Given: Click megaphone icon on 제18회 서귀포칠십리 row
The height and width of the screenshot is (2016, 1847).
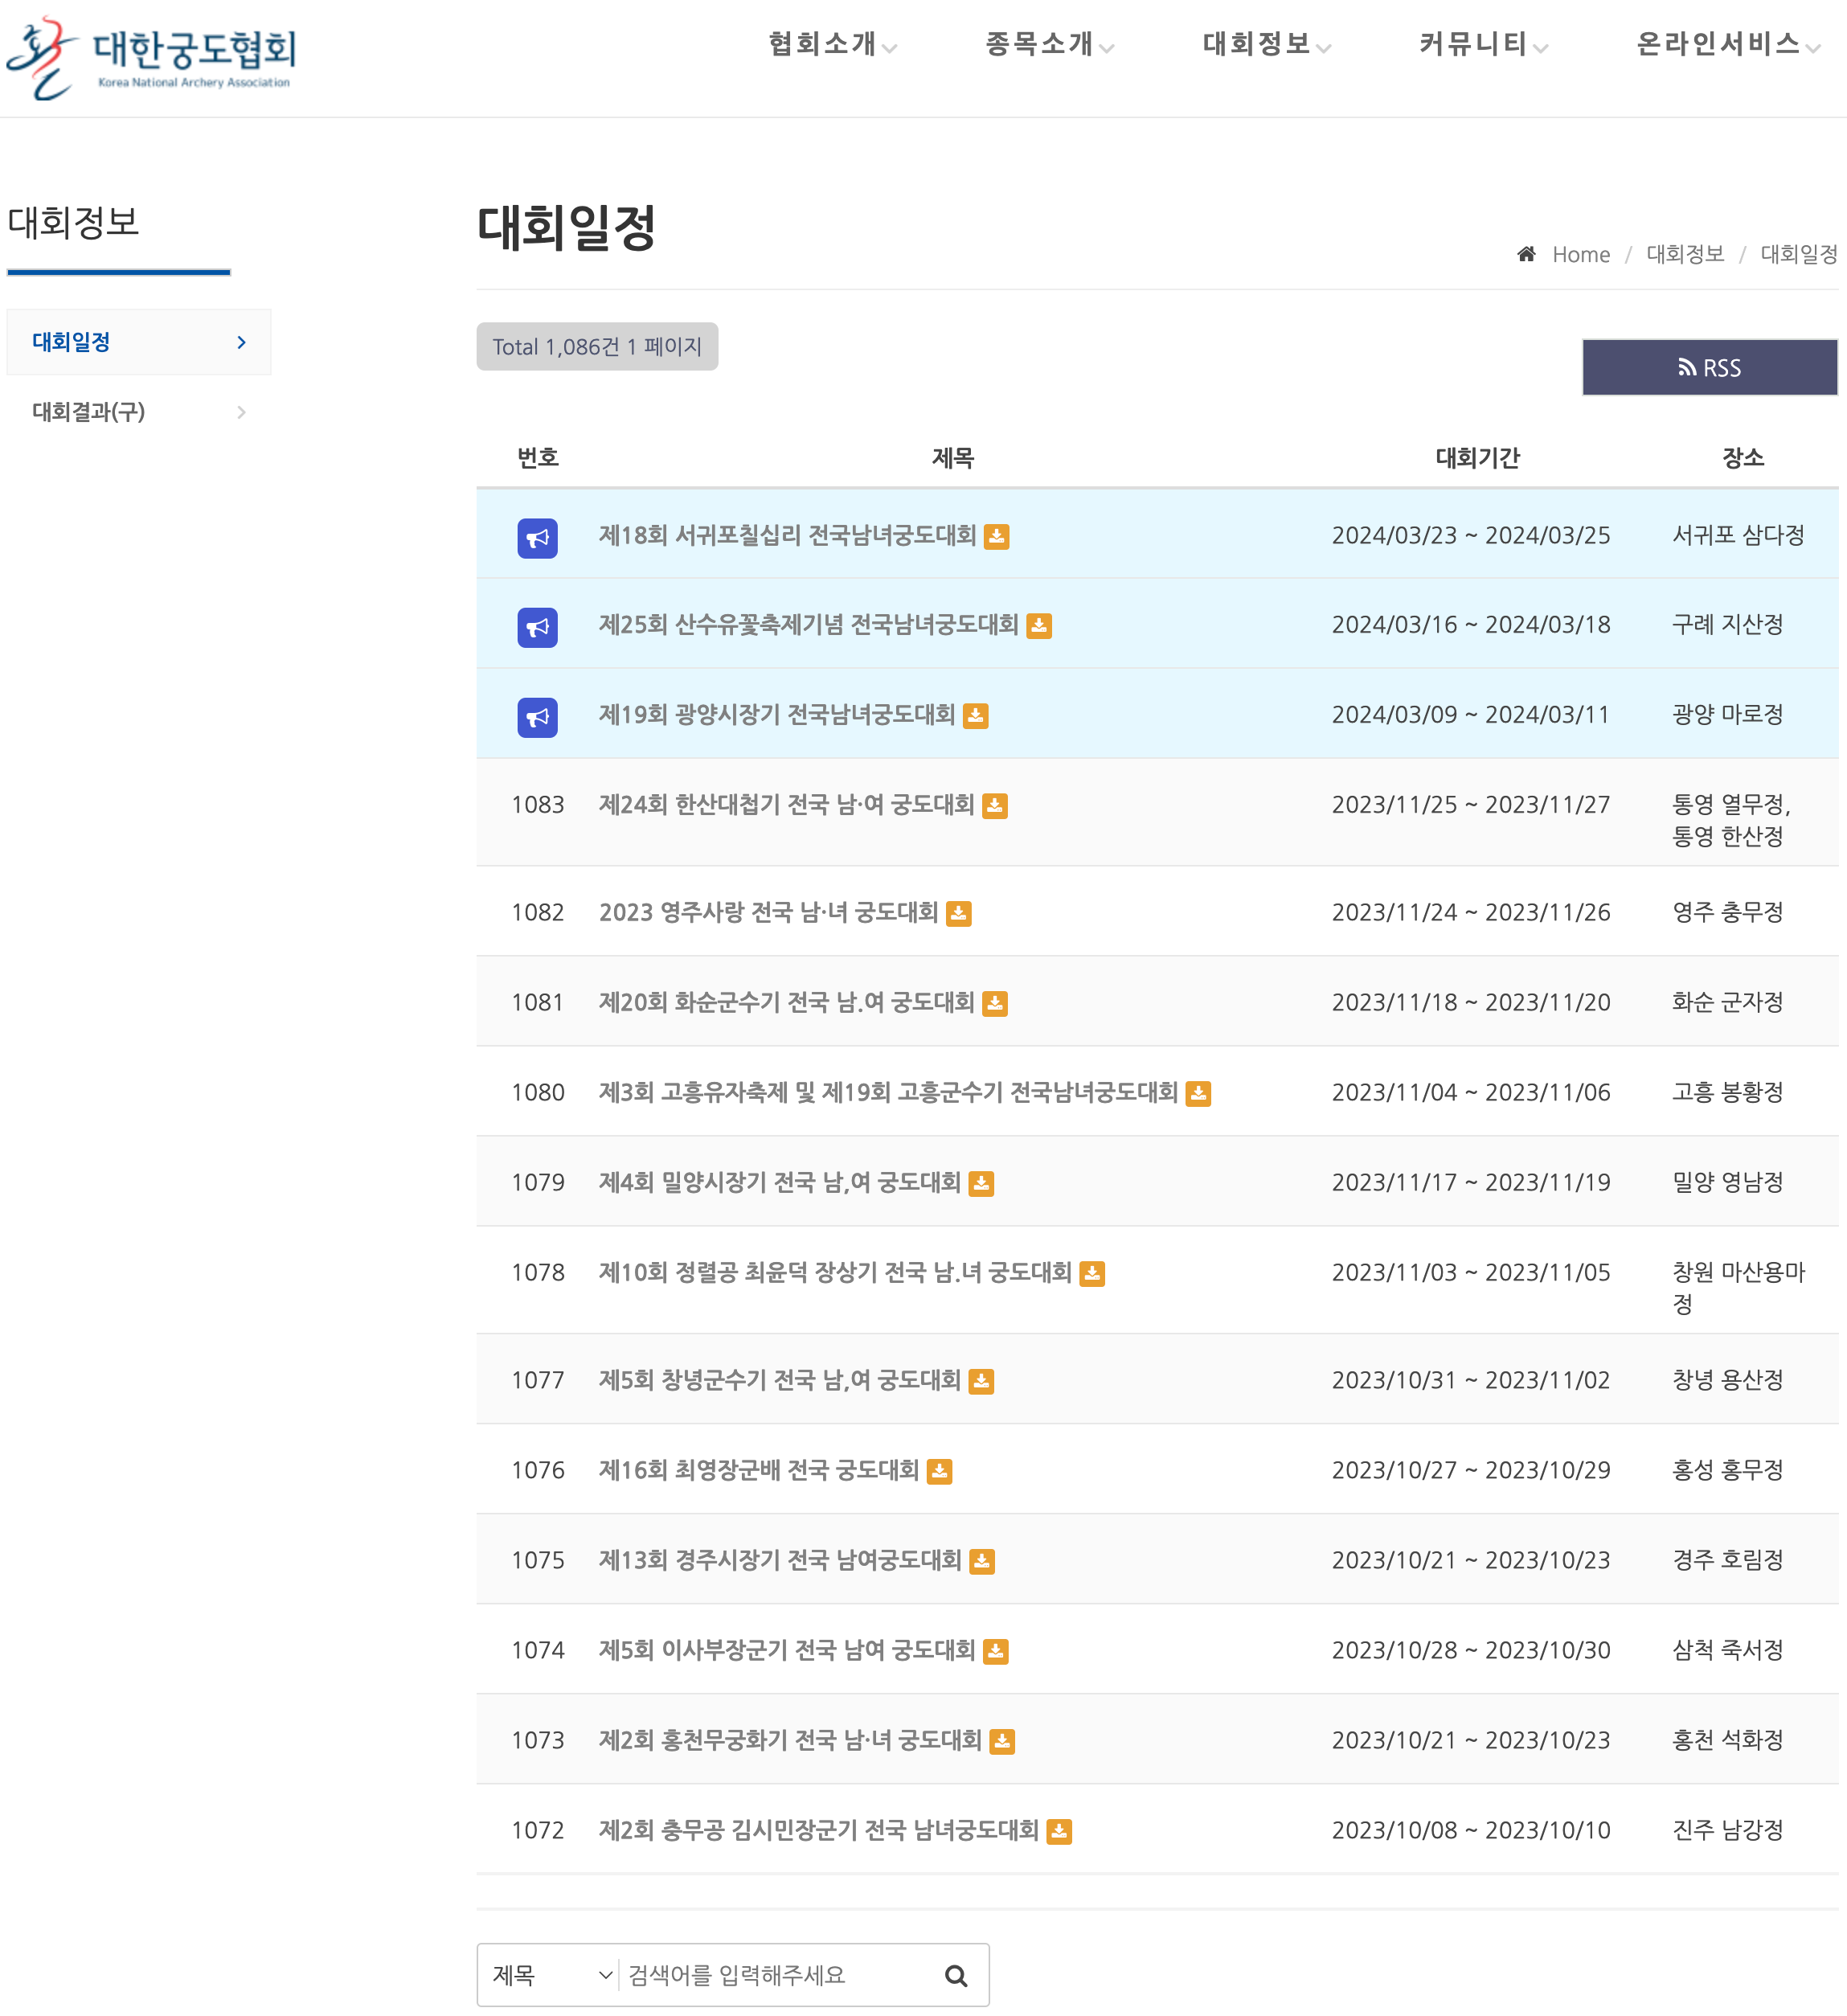Looking at the screenshot, I should coord(537,538).
